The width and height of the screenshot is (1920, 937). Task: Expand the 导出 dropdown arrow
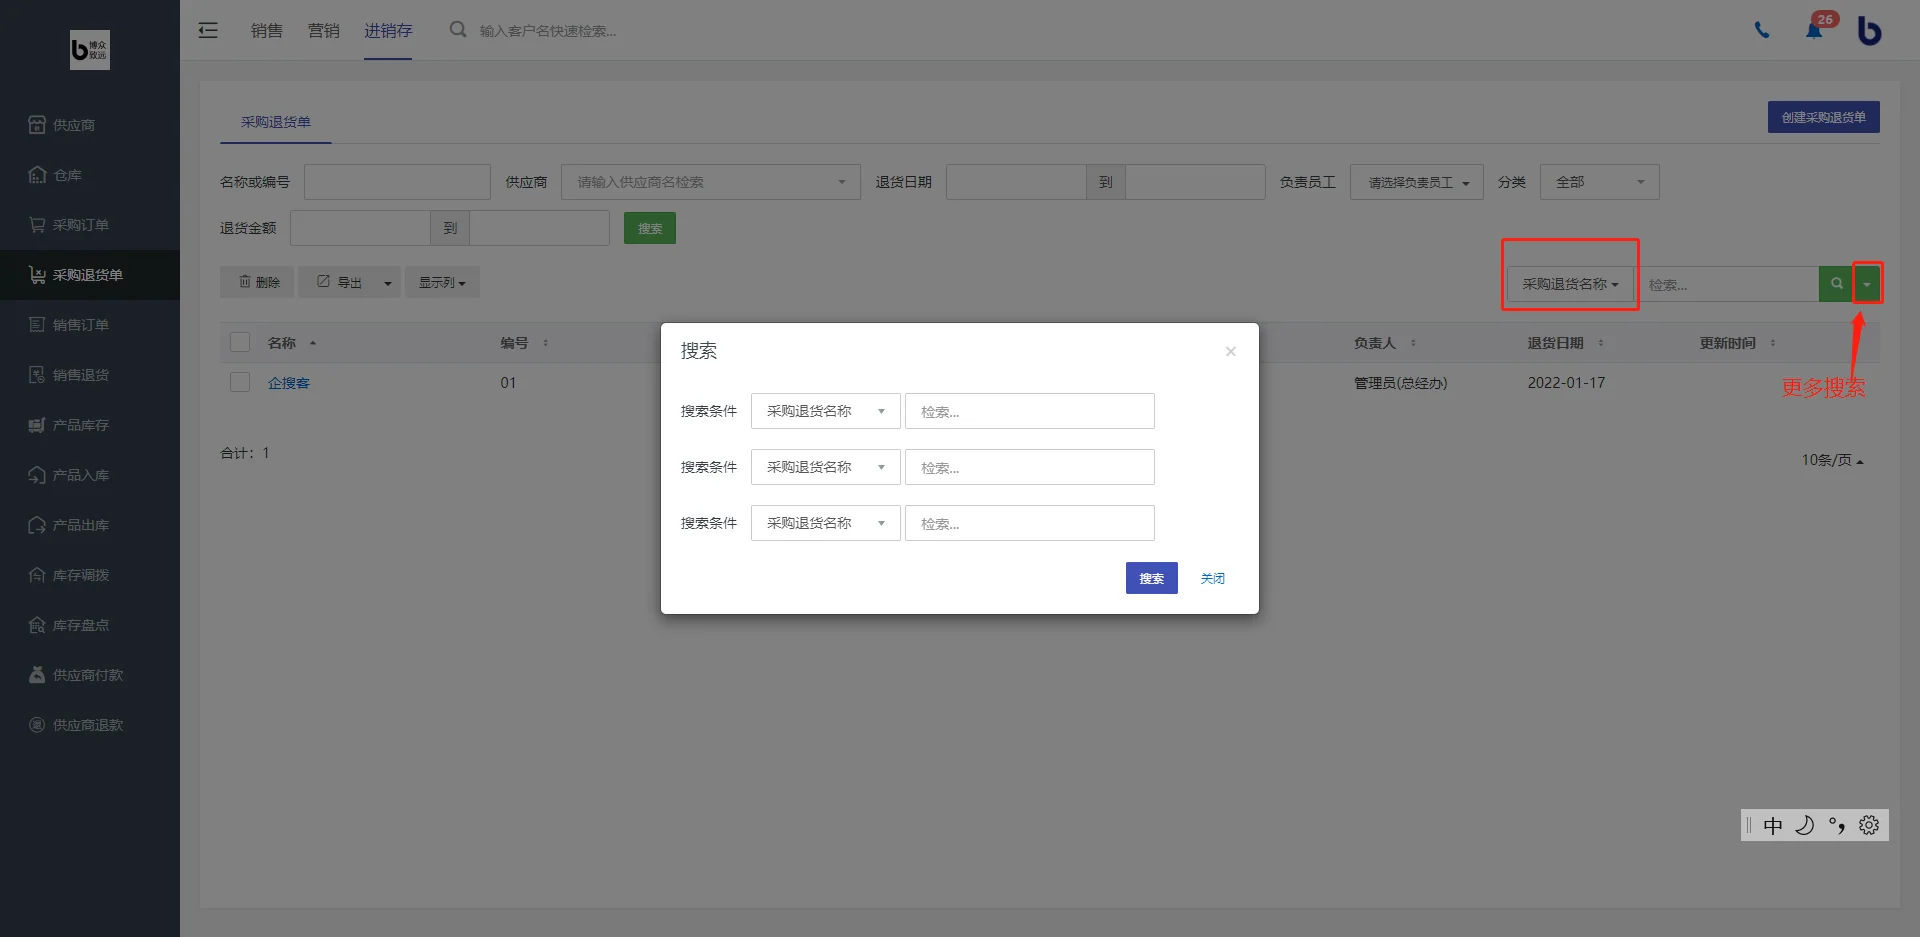(388, 283)
